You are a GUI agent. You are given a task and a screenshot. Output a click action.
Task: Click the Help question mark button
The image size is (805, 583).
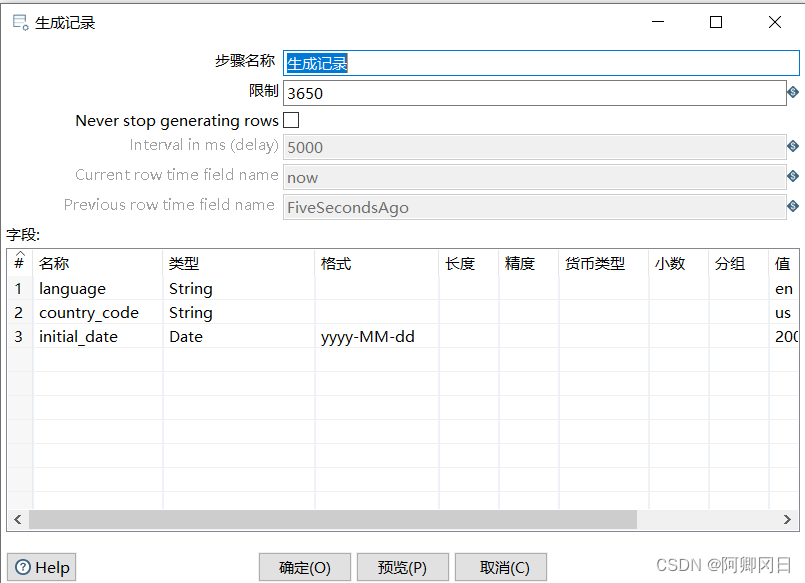coord(42,567)
